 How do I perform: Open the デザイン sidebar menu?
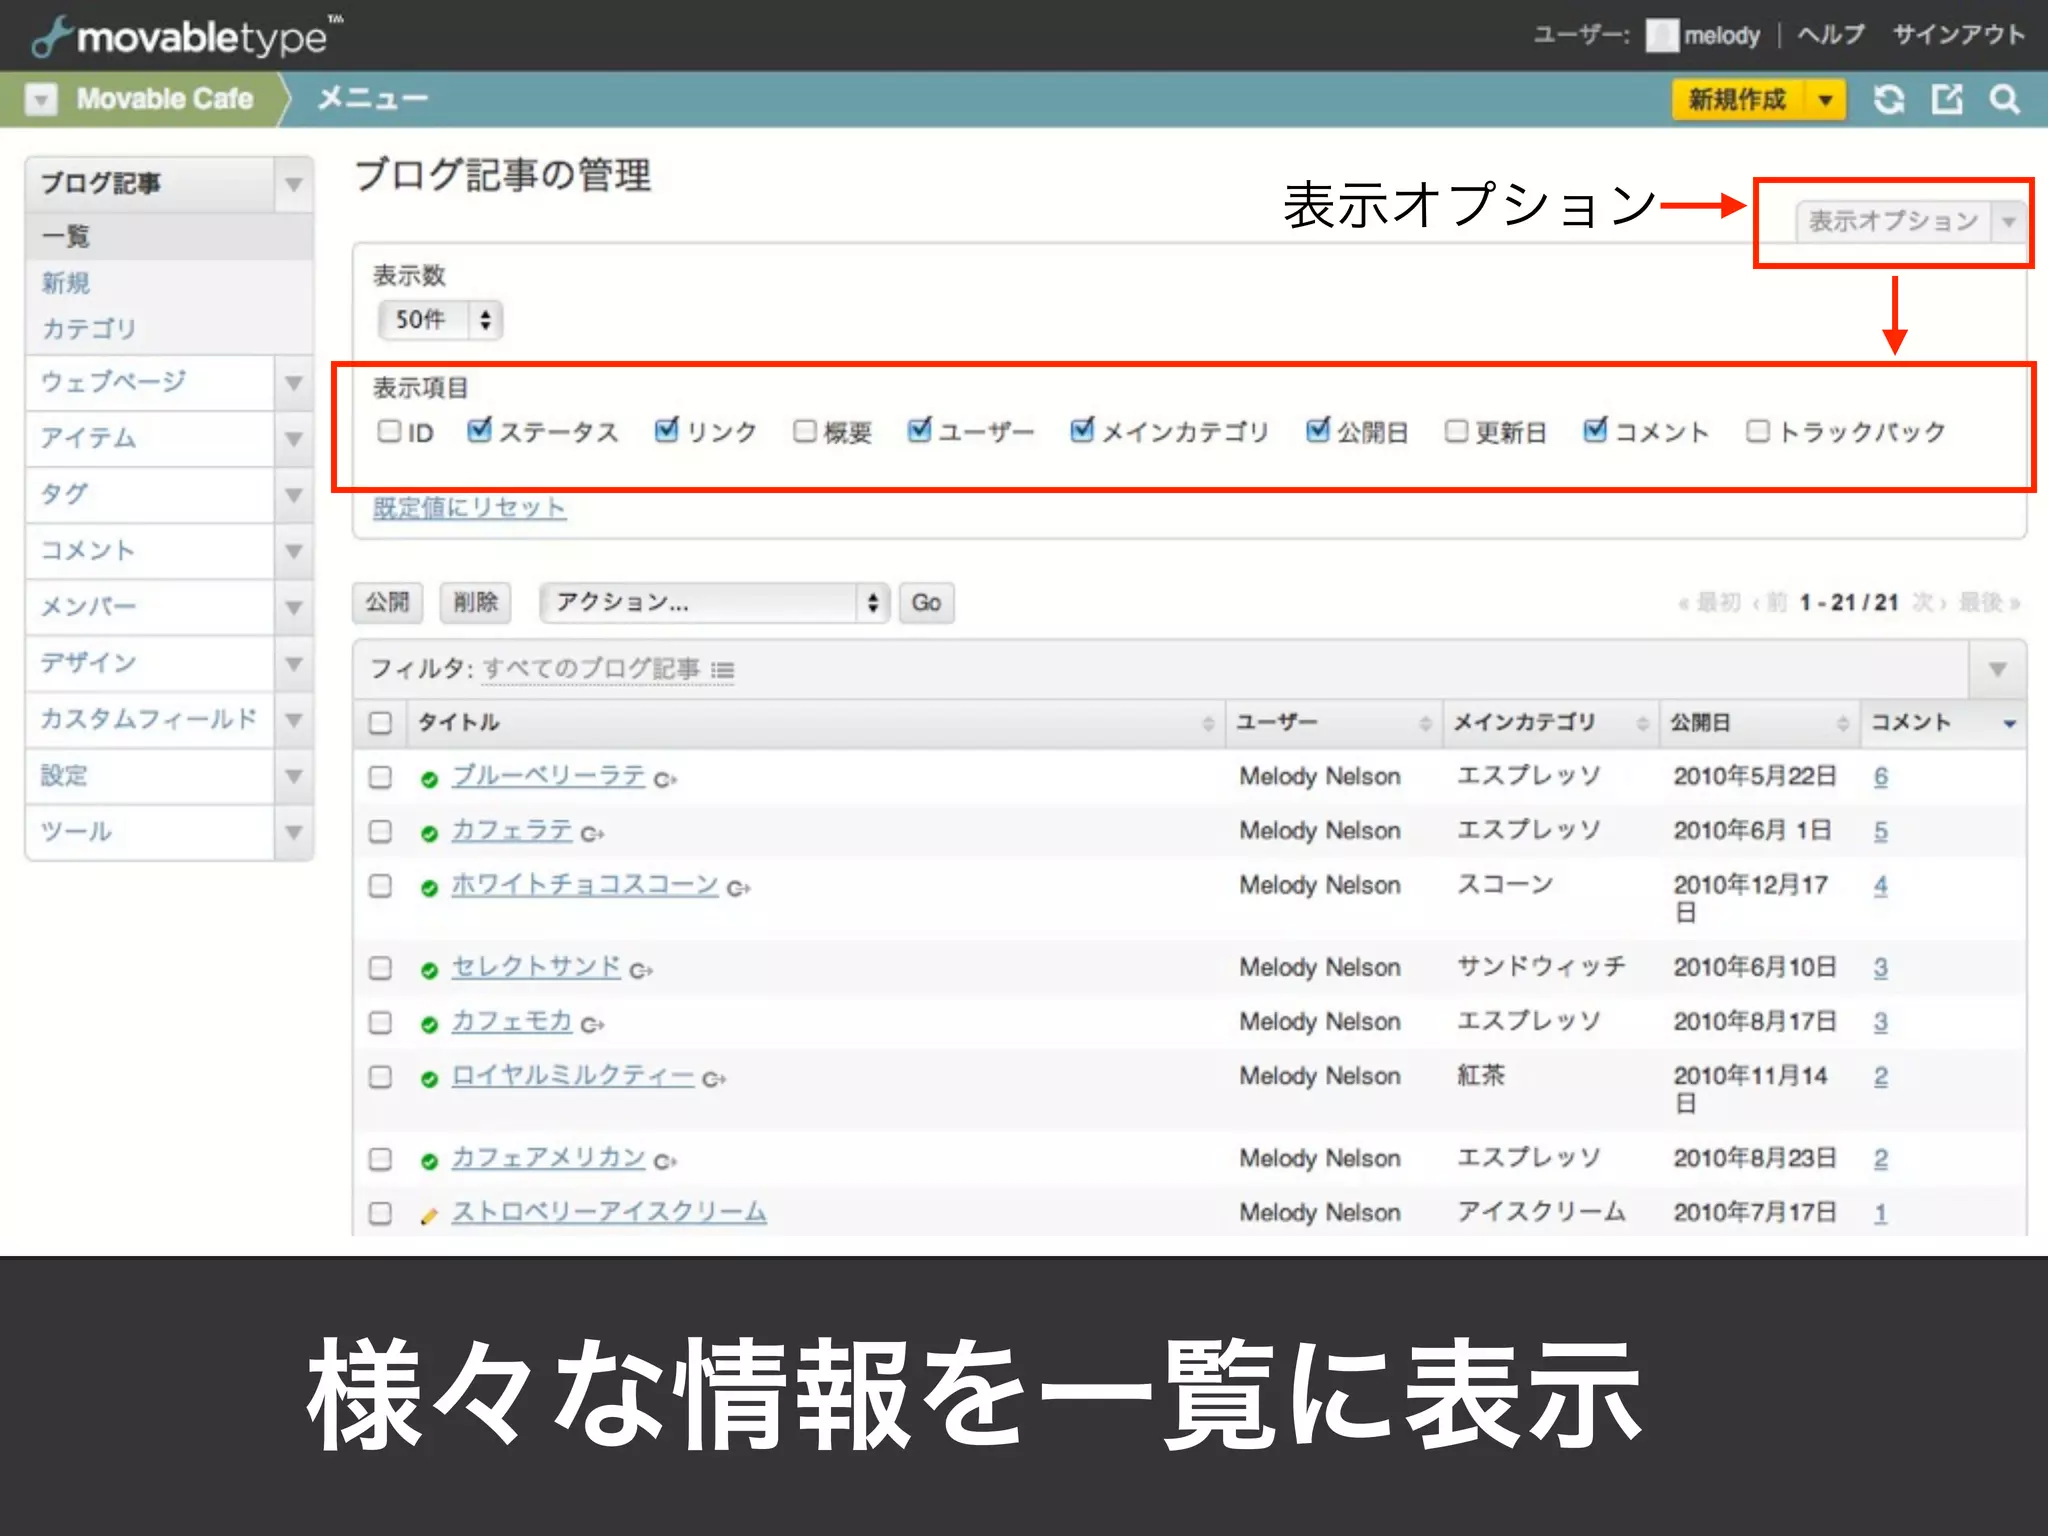point(88,663)
